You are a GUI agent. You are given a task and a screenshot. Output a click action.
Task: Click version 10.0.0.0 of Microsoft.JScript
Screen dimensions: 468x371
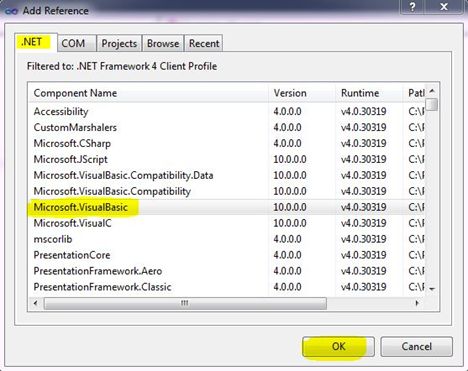pyautogui.click(x=290, y=159)
